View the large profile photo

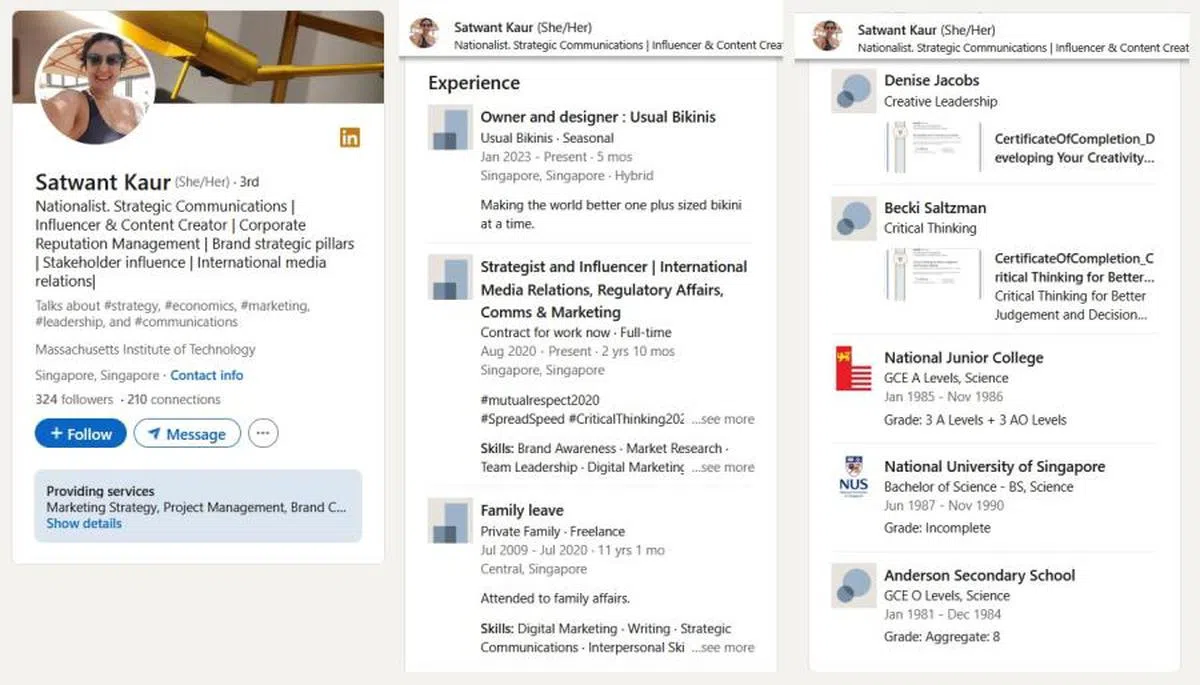(95, 86)
